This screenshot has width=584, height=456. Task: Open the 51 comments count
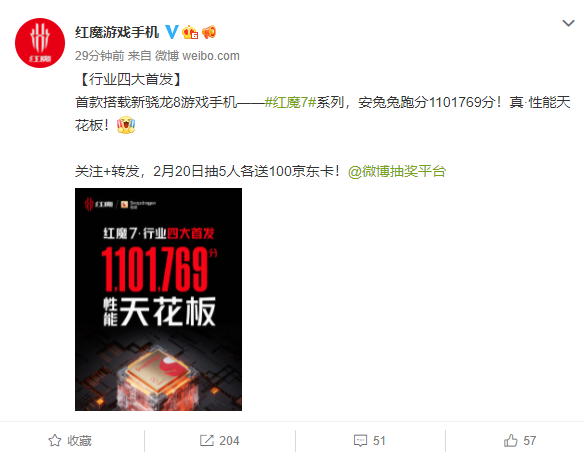pyautogui.click(x=379, y=441)
